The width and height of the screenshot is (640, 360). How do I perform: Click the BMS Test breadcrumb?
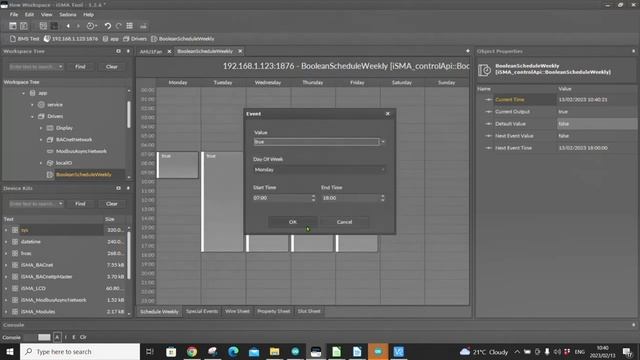[24, 39]
